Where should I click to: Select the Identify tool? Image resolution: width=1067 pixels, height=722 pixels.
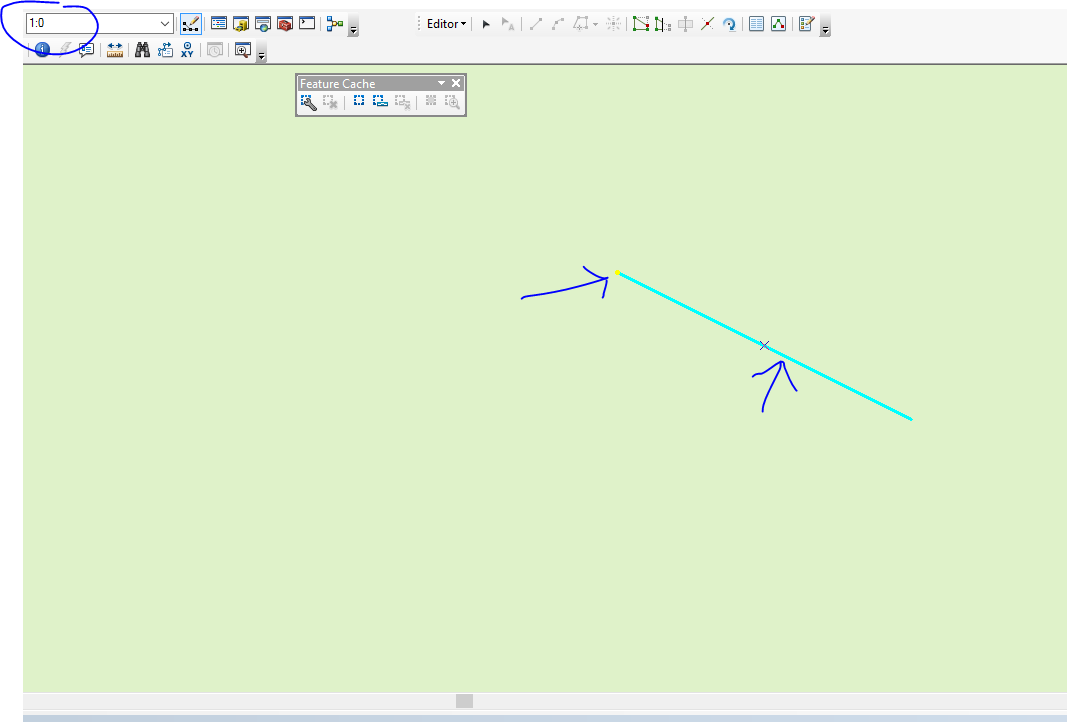click(42, 50)
